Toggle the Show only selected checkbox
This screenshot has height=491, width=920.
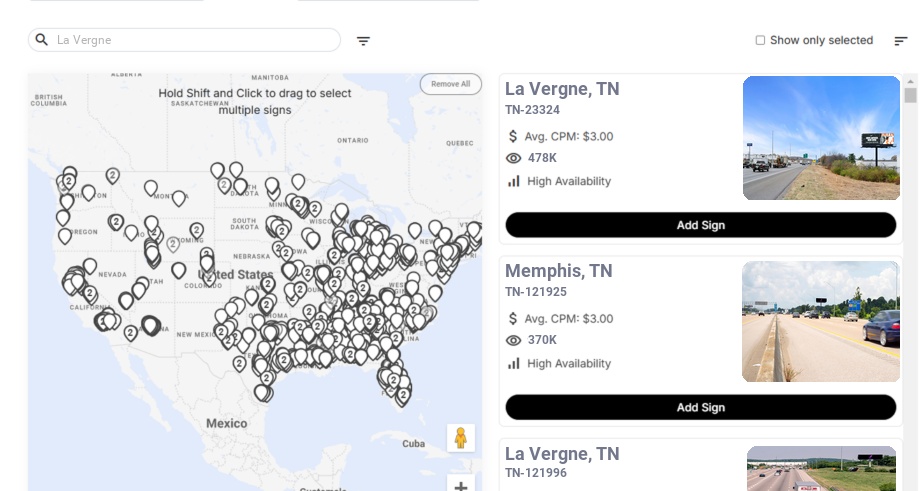[760, 41]
